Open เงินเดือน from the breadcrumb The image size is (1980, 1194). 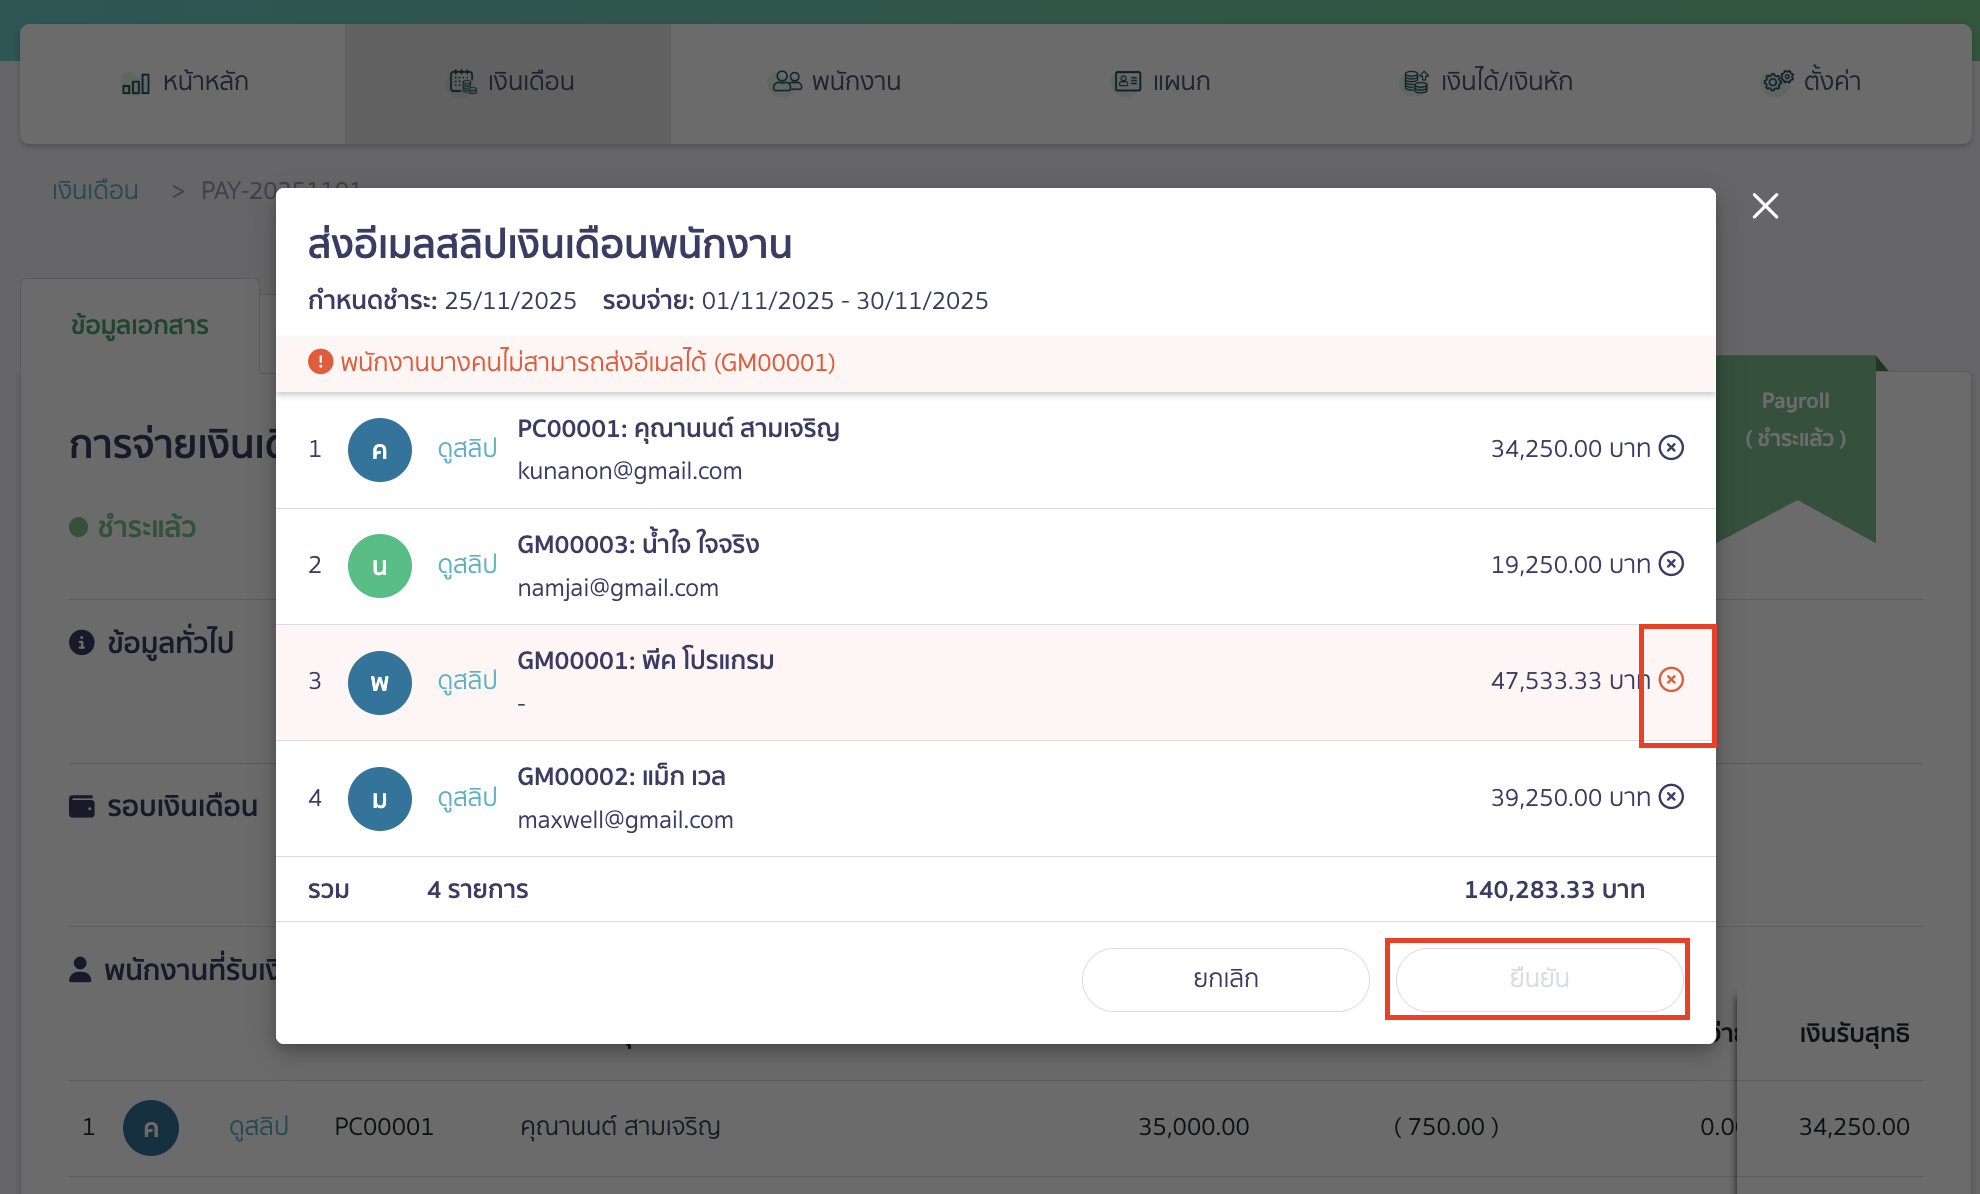95,190
